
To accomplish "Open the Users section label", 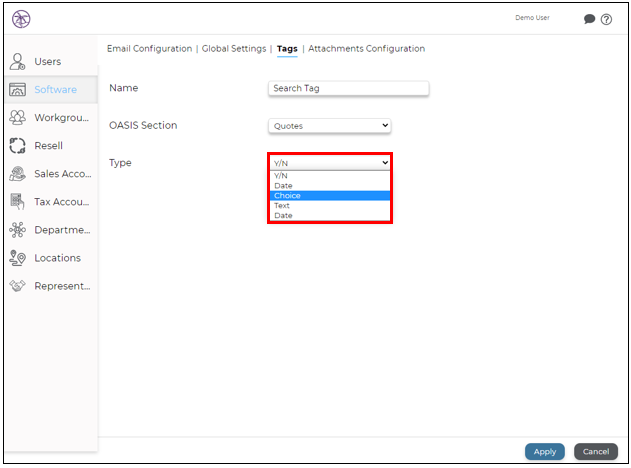I will point(47,62).
